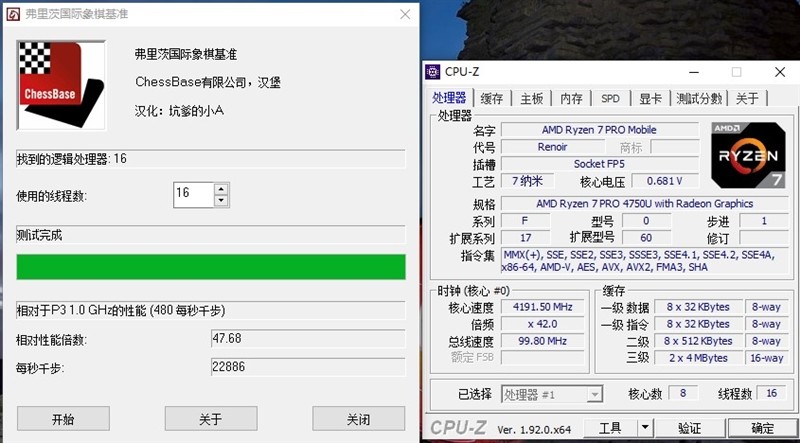Click the Fritz benchmark title bar icon
Image resolution: width=800 pixels, height=443 pixels.
pyautogui.click(x=13, y=14)
